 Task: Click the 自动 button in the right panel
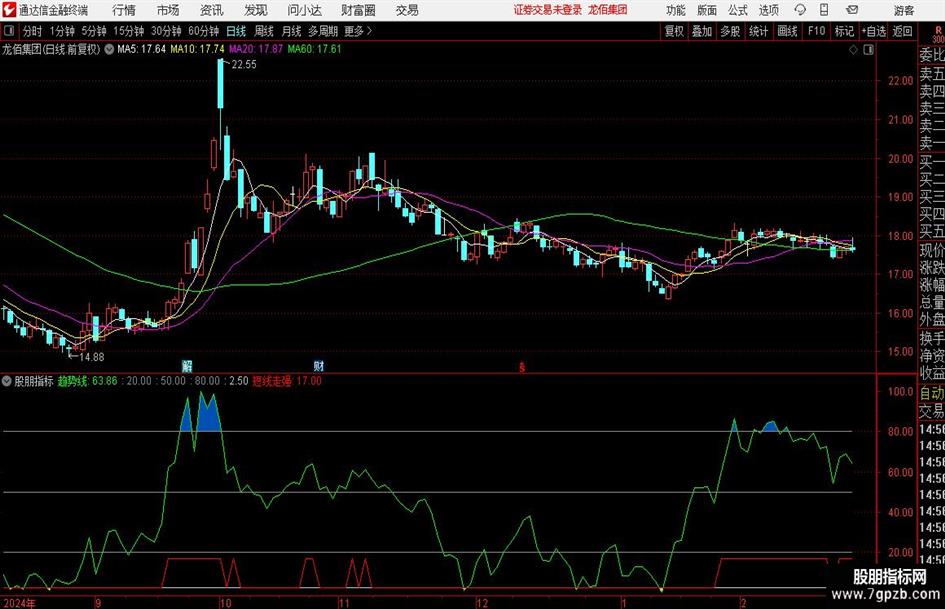932,393
